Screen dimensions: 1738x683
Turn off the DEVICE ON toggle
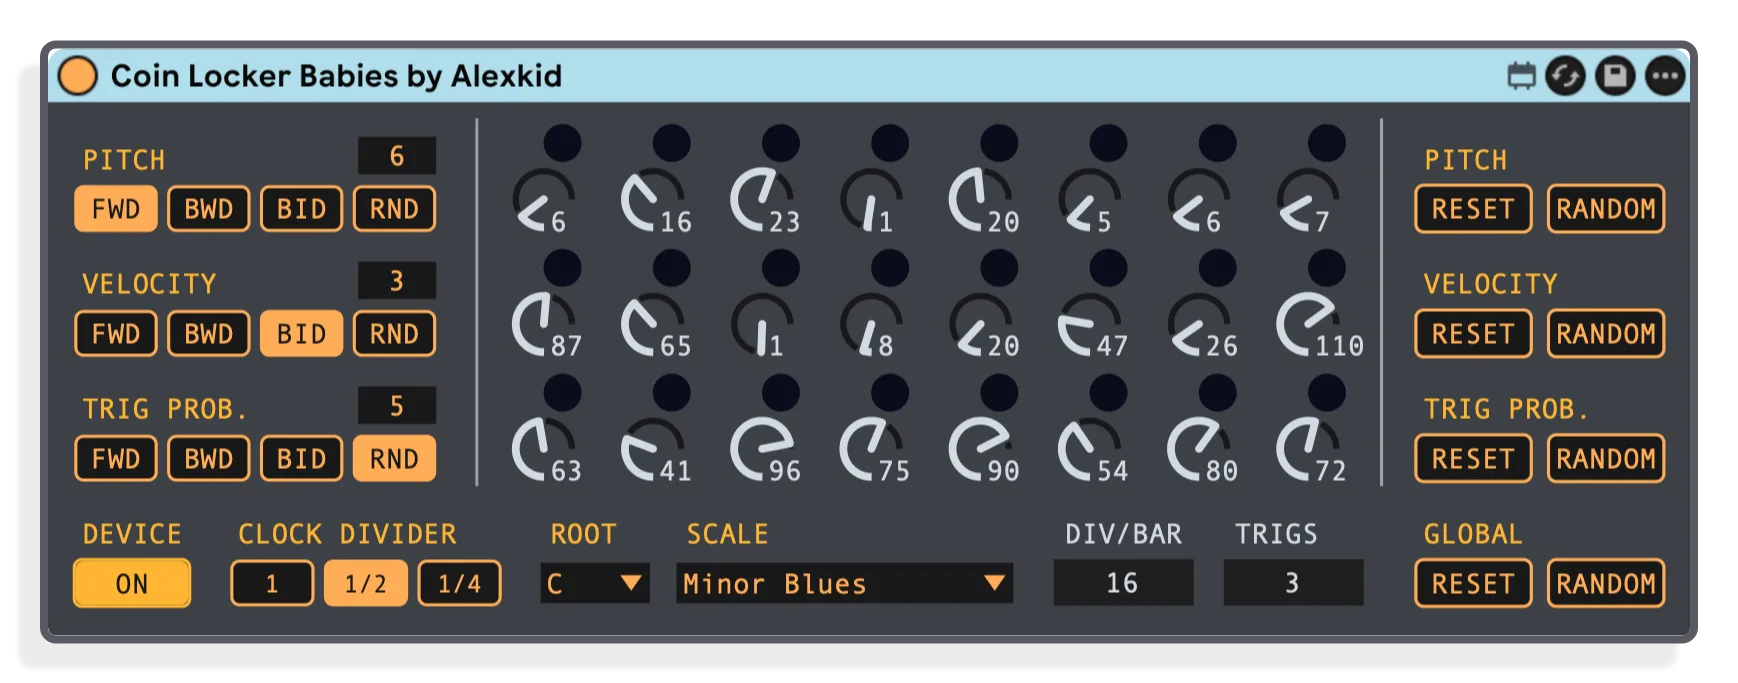132,584
